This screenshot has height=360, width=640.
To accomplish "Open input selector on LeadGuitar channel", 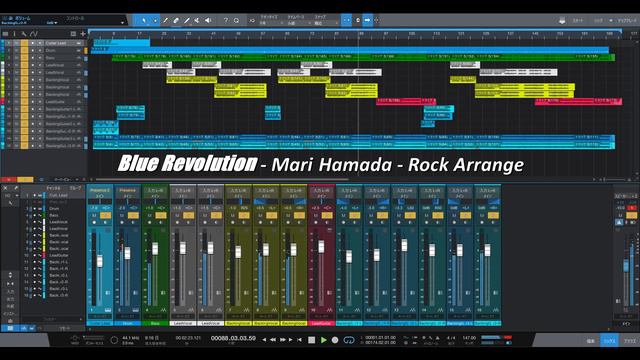I will tap(322, 190).
